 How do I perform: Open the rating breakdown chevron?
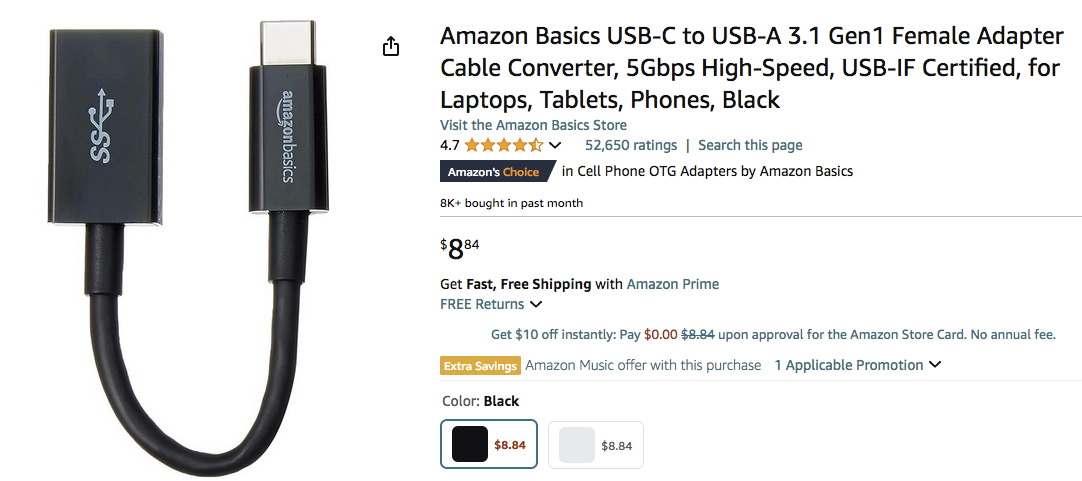pyautogui.click(x=556, y=146)
